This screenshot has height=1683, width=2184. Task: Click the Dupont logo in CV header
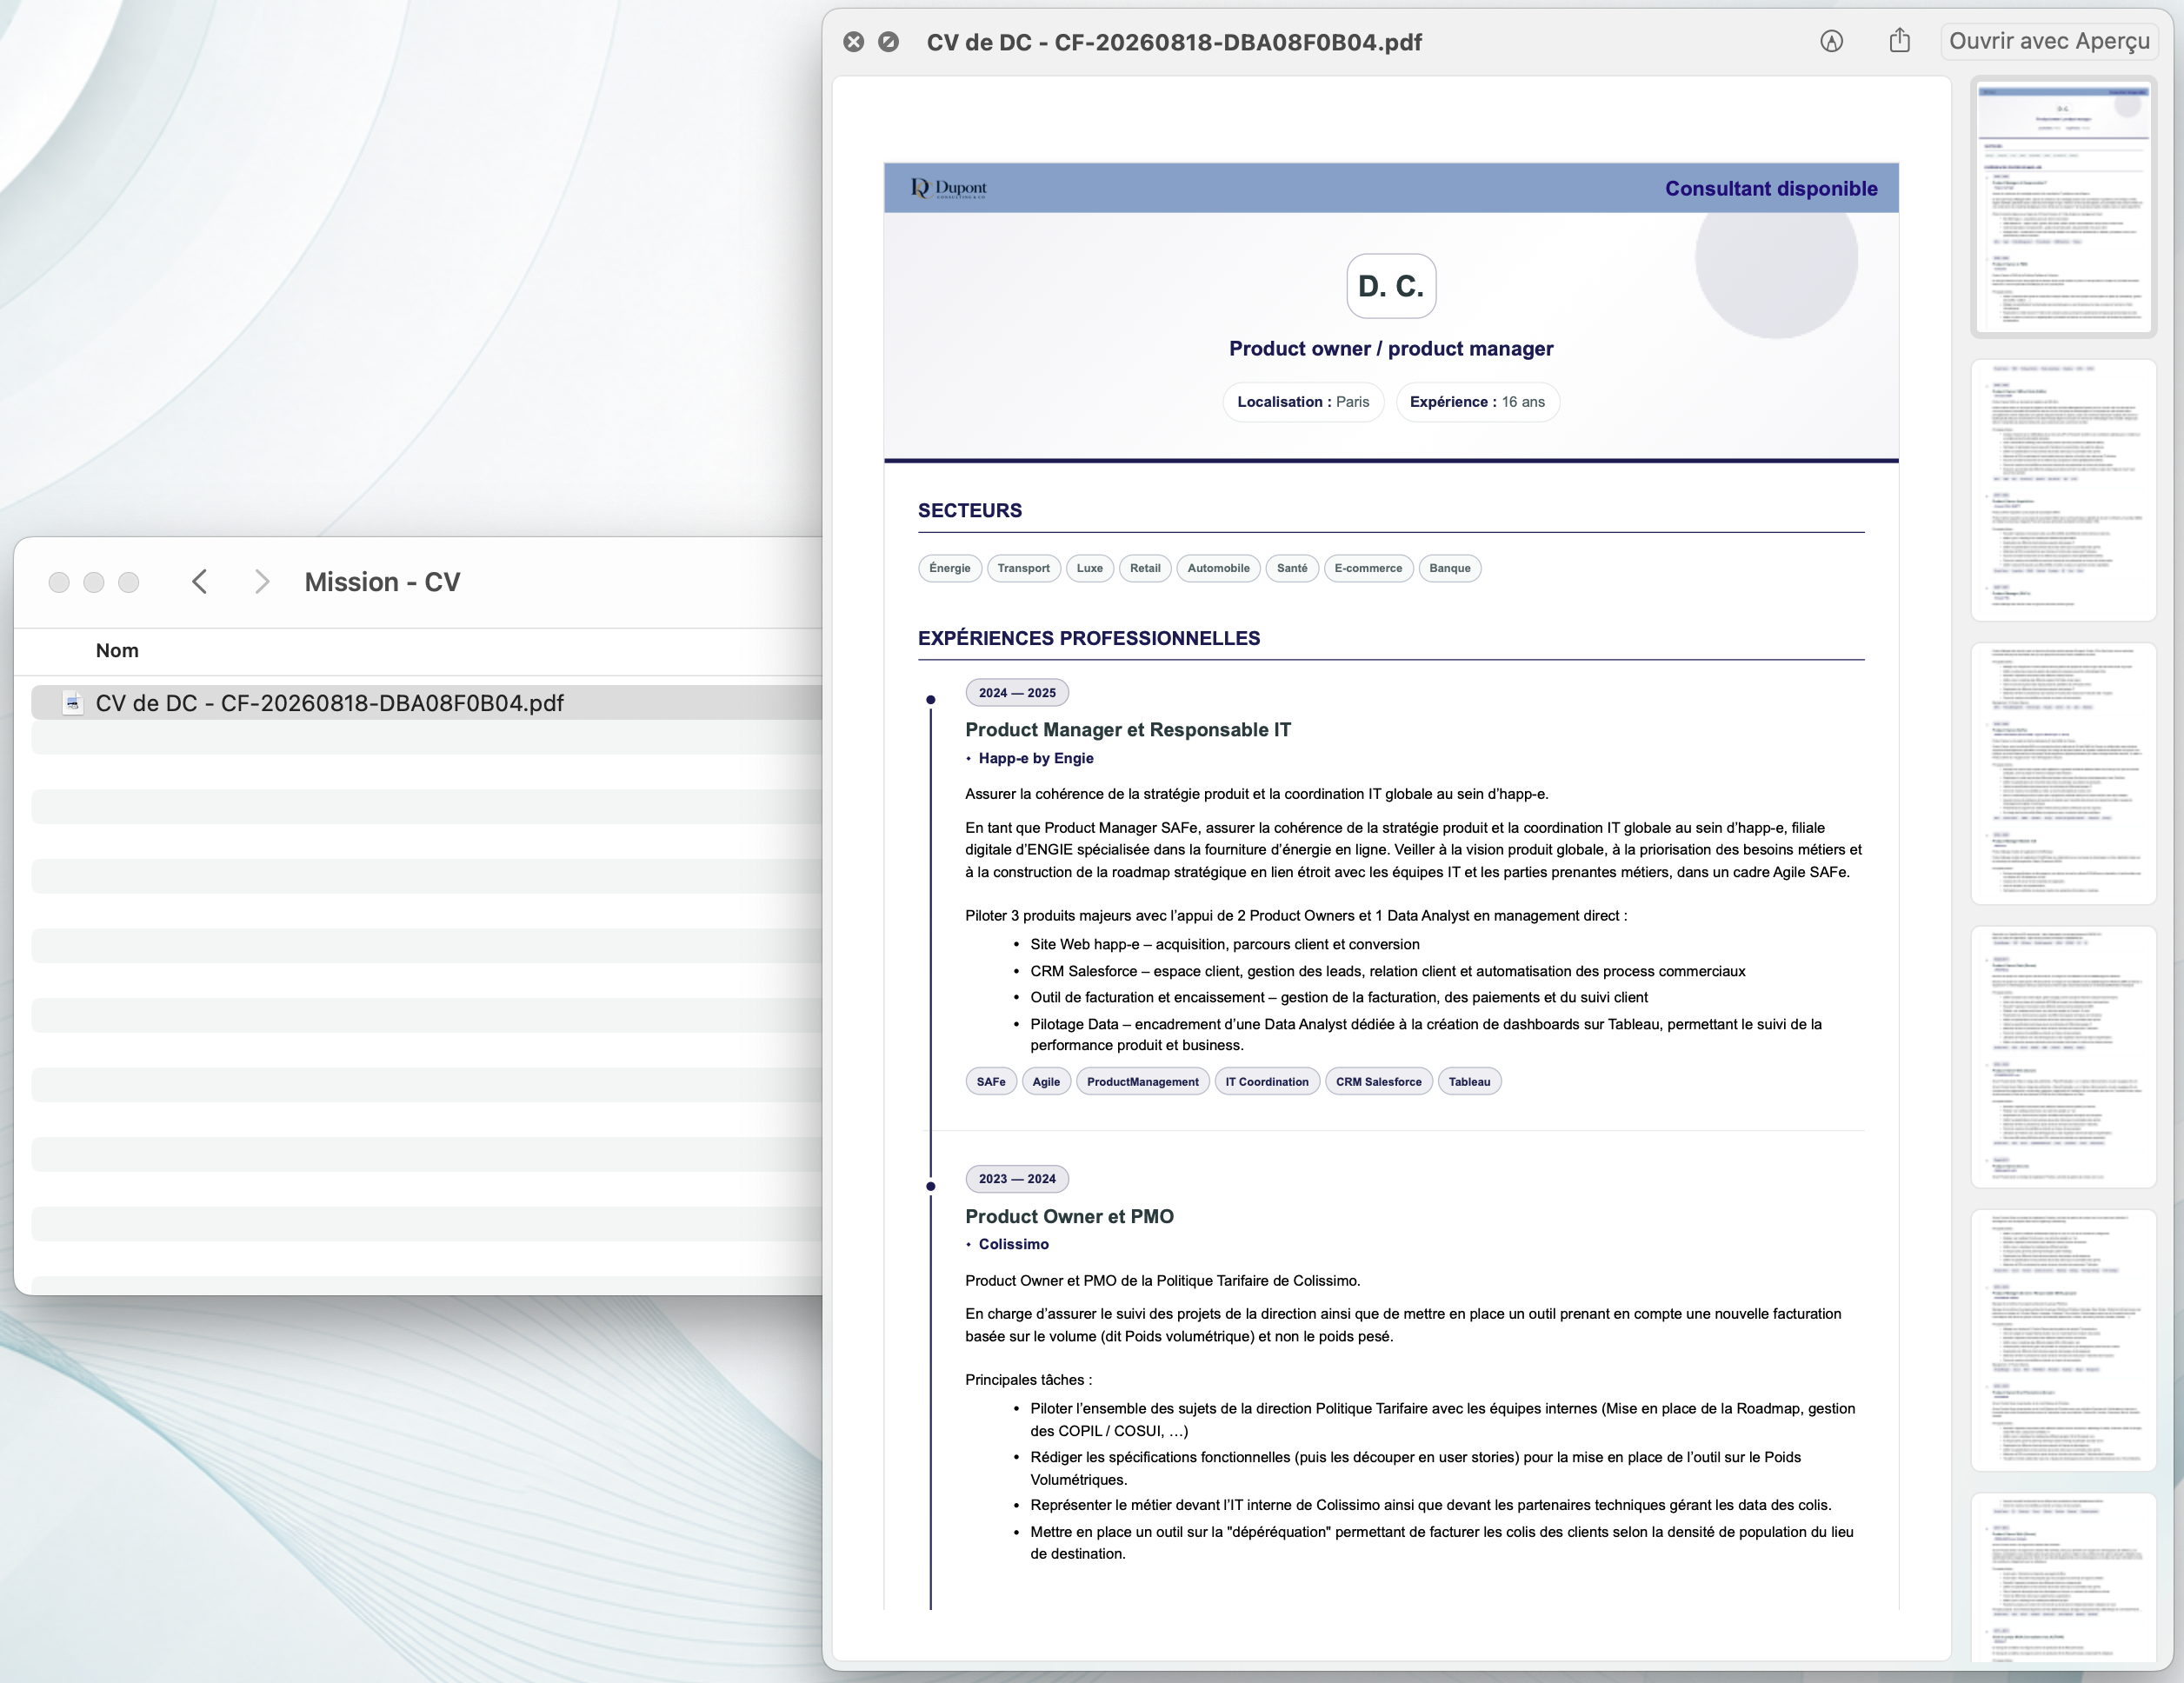coord(948,188)
